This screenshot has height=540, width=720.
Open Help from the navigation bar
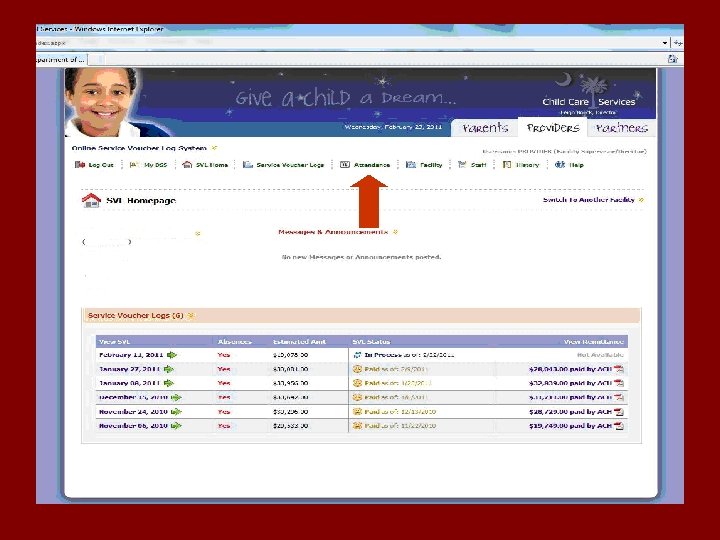coord(569,164)
